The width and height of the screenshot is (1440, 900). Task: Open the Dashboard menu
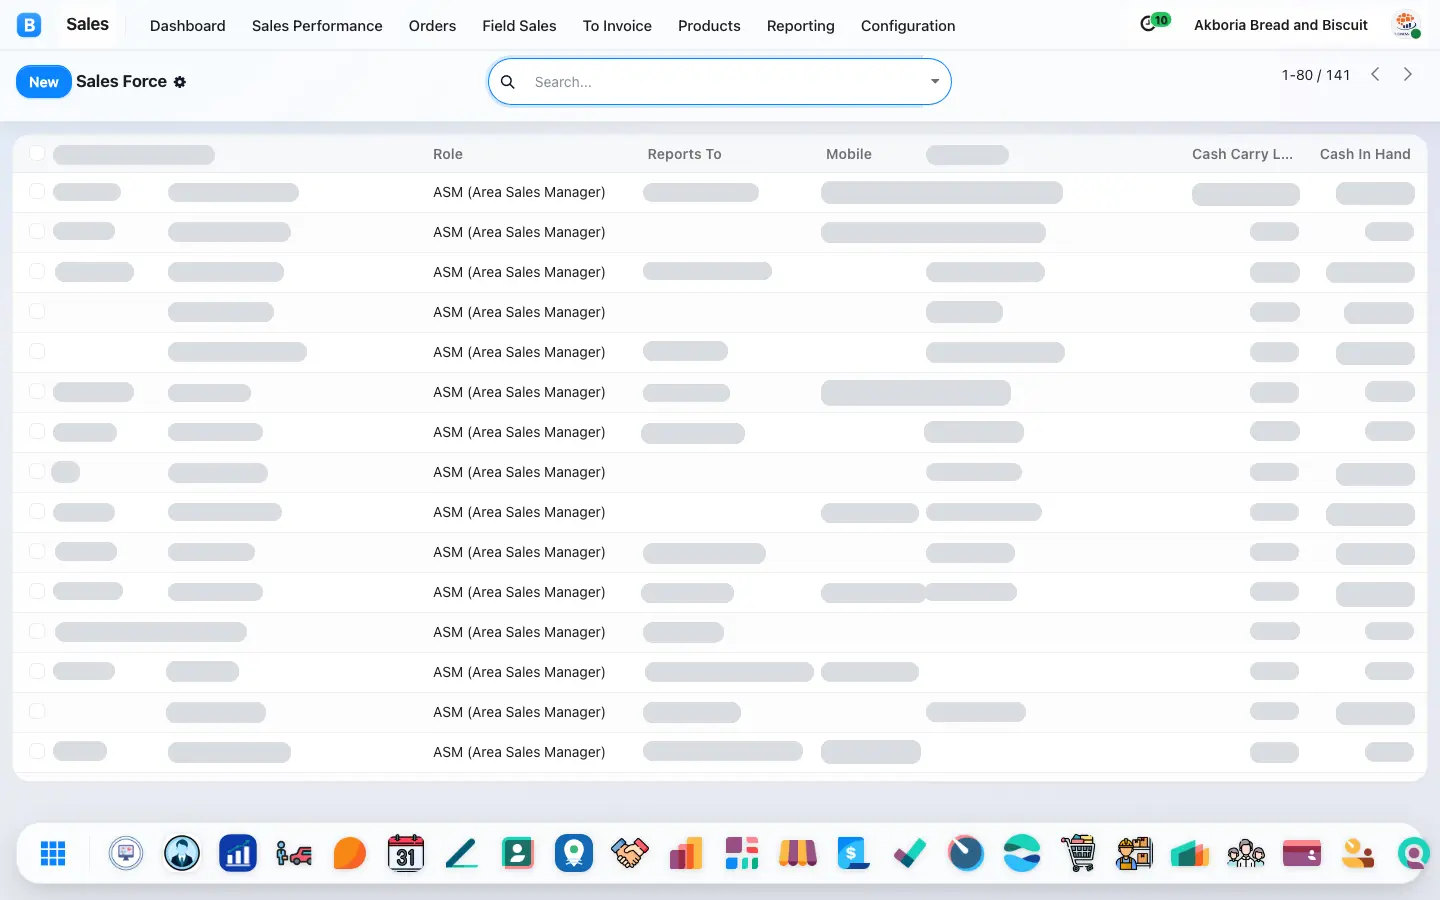188,26
